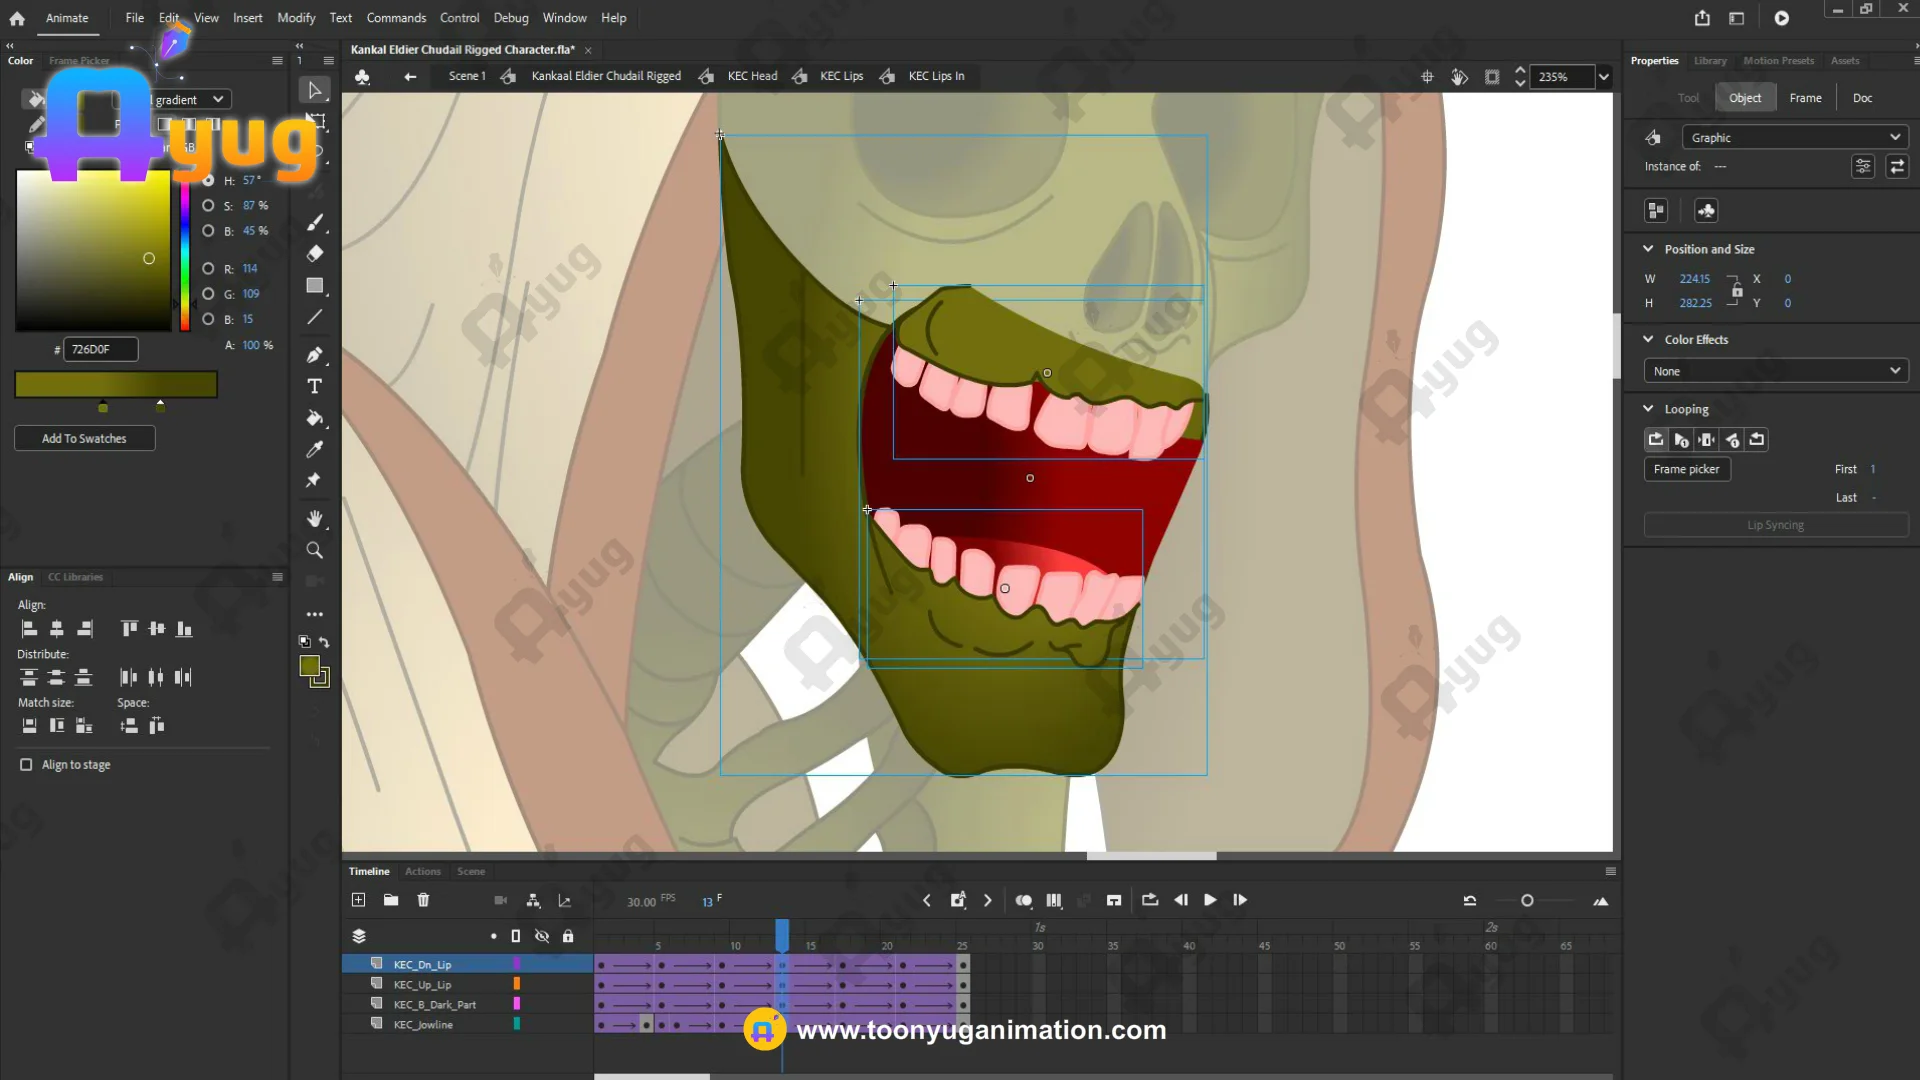Switch to the Frame properties tab
This screenshot has height=1080, width=1920.
(1805, 98)
